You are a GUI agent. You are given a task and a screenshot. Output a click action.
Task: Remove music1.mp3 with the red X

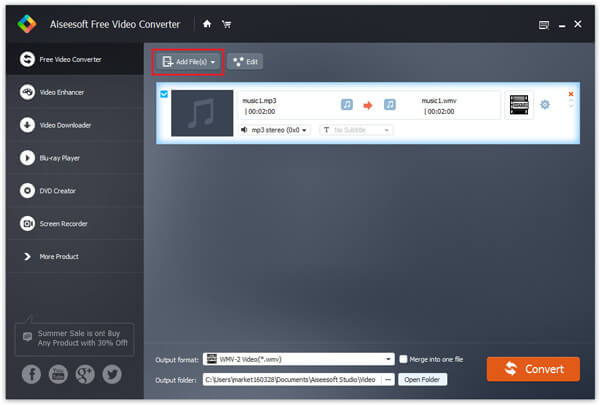571,94
